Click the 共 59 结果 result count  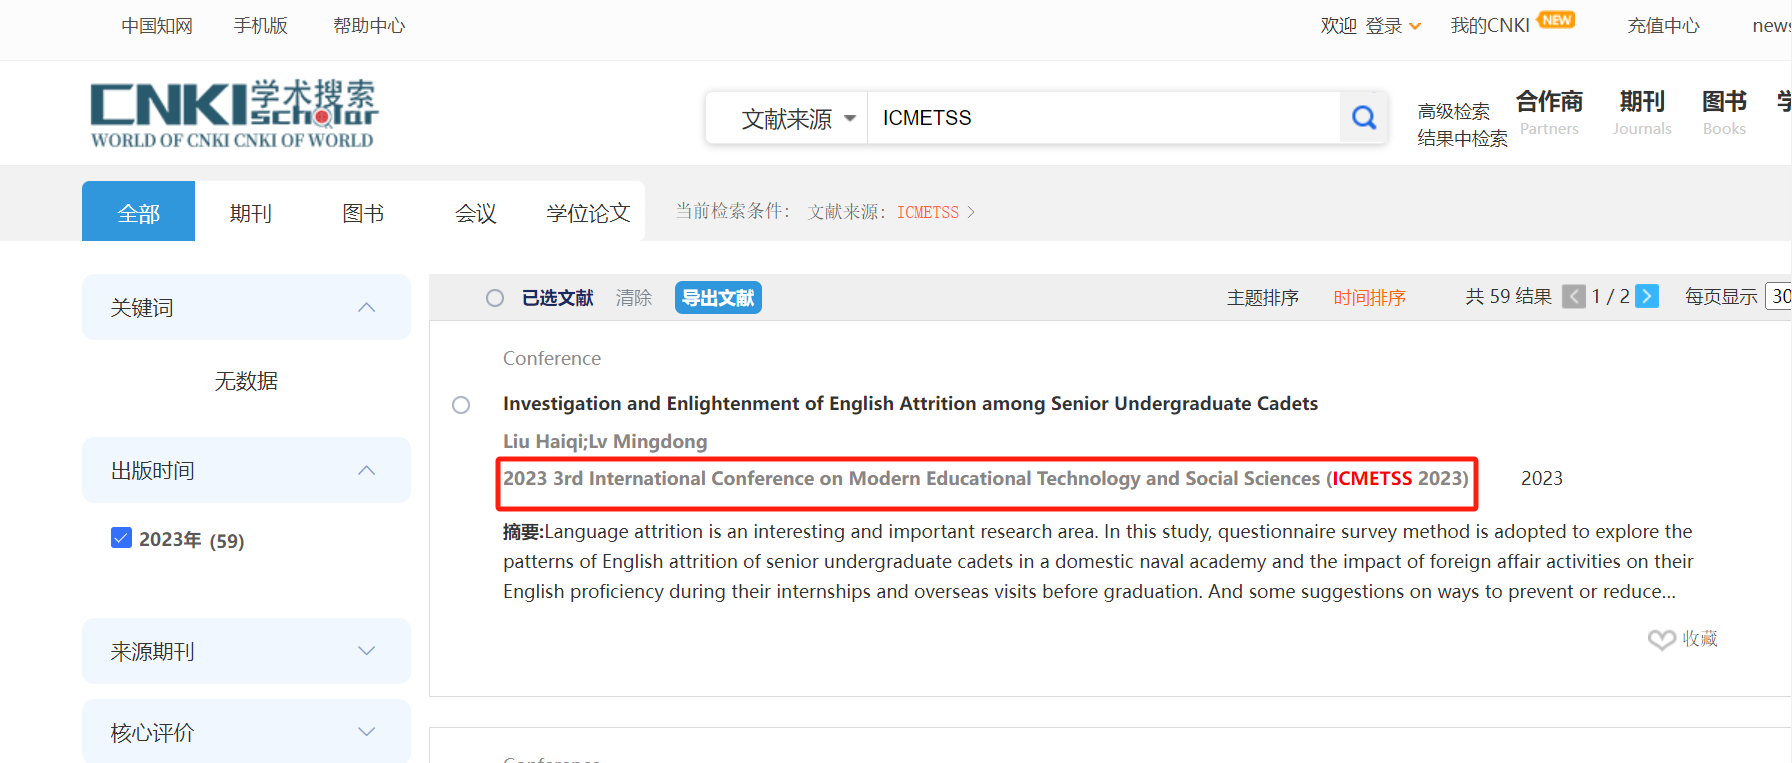(1508, 296)
